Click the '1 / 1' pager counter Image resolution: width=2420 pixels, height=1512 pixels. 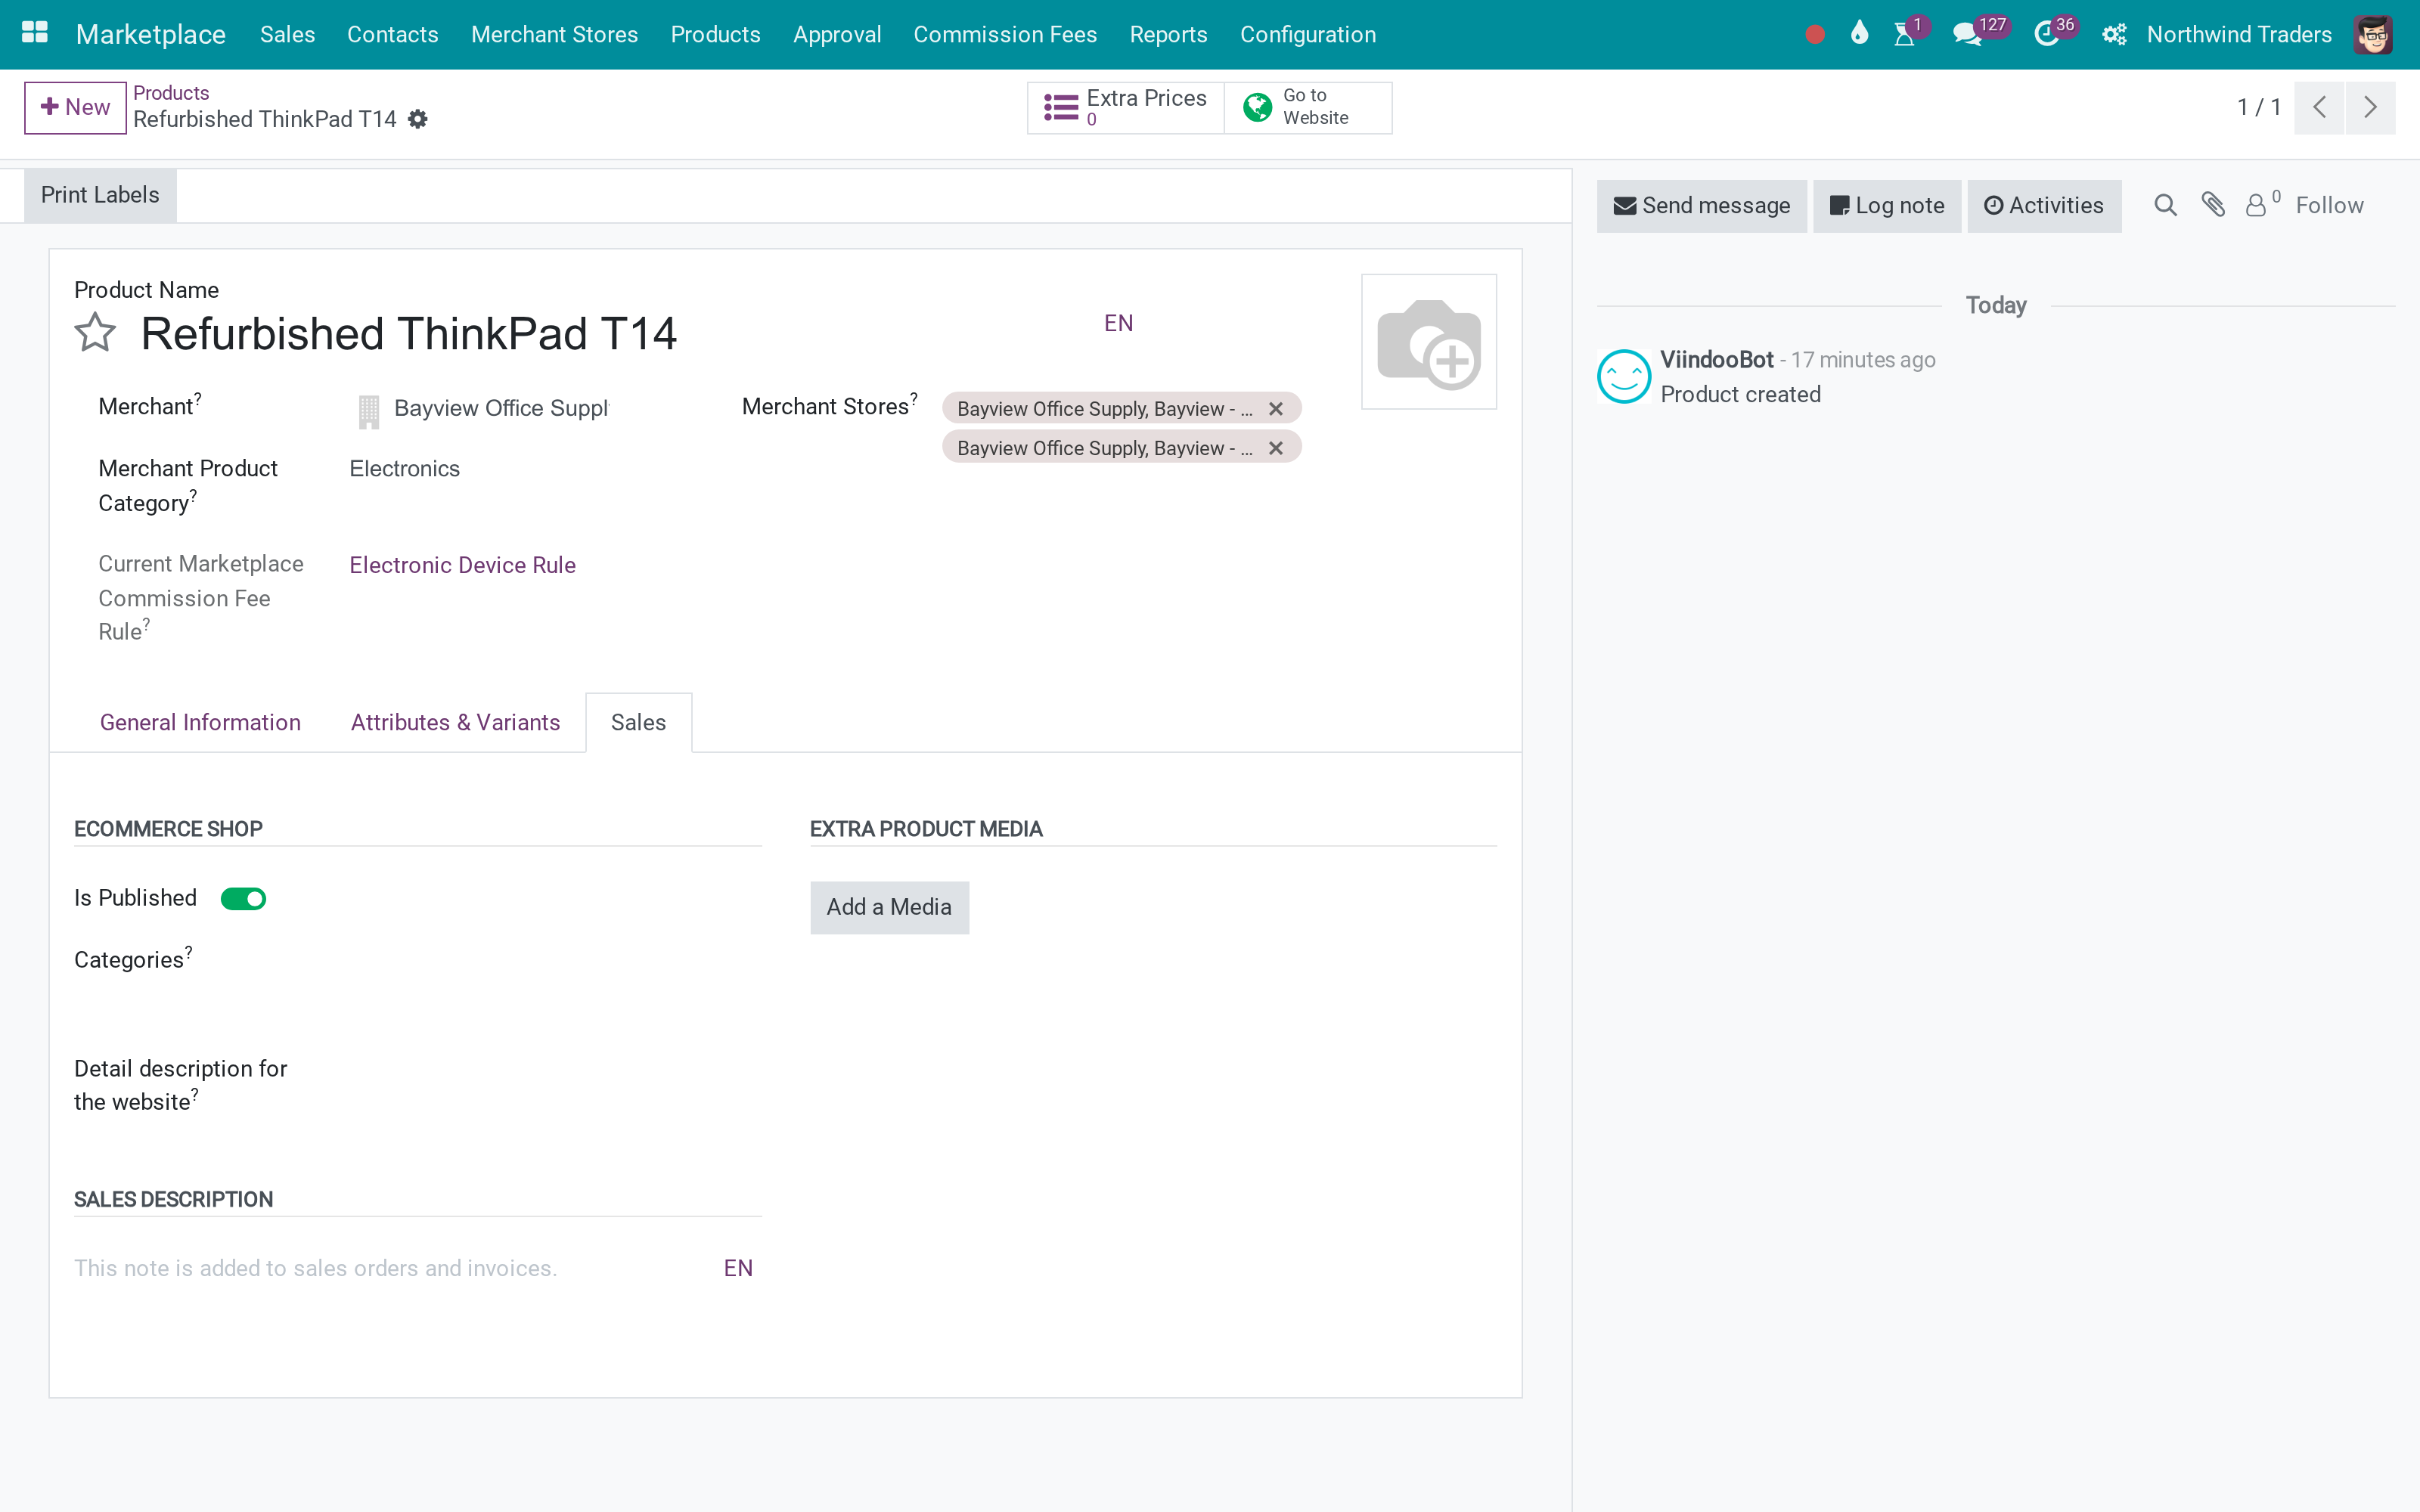pos(2258,107)
